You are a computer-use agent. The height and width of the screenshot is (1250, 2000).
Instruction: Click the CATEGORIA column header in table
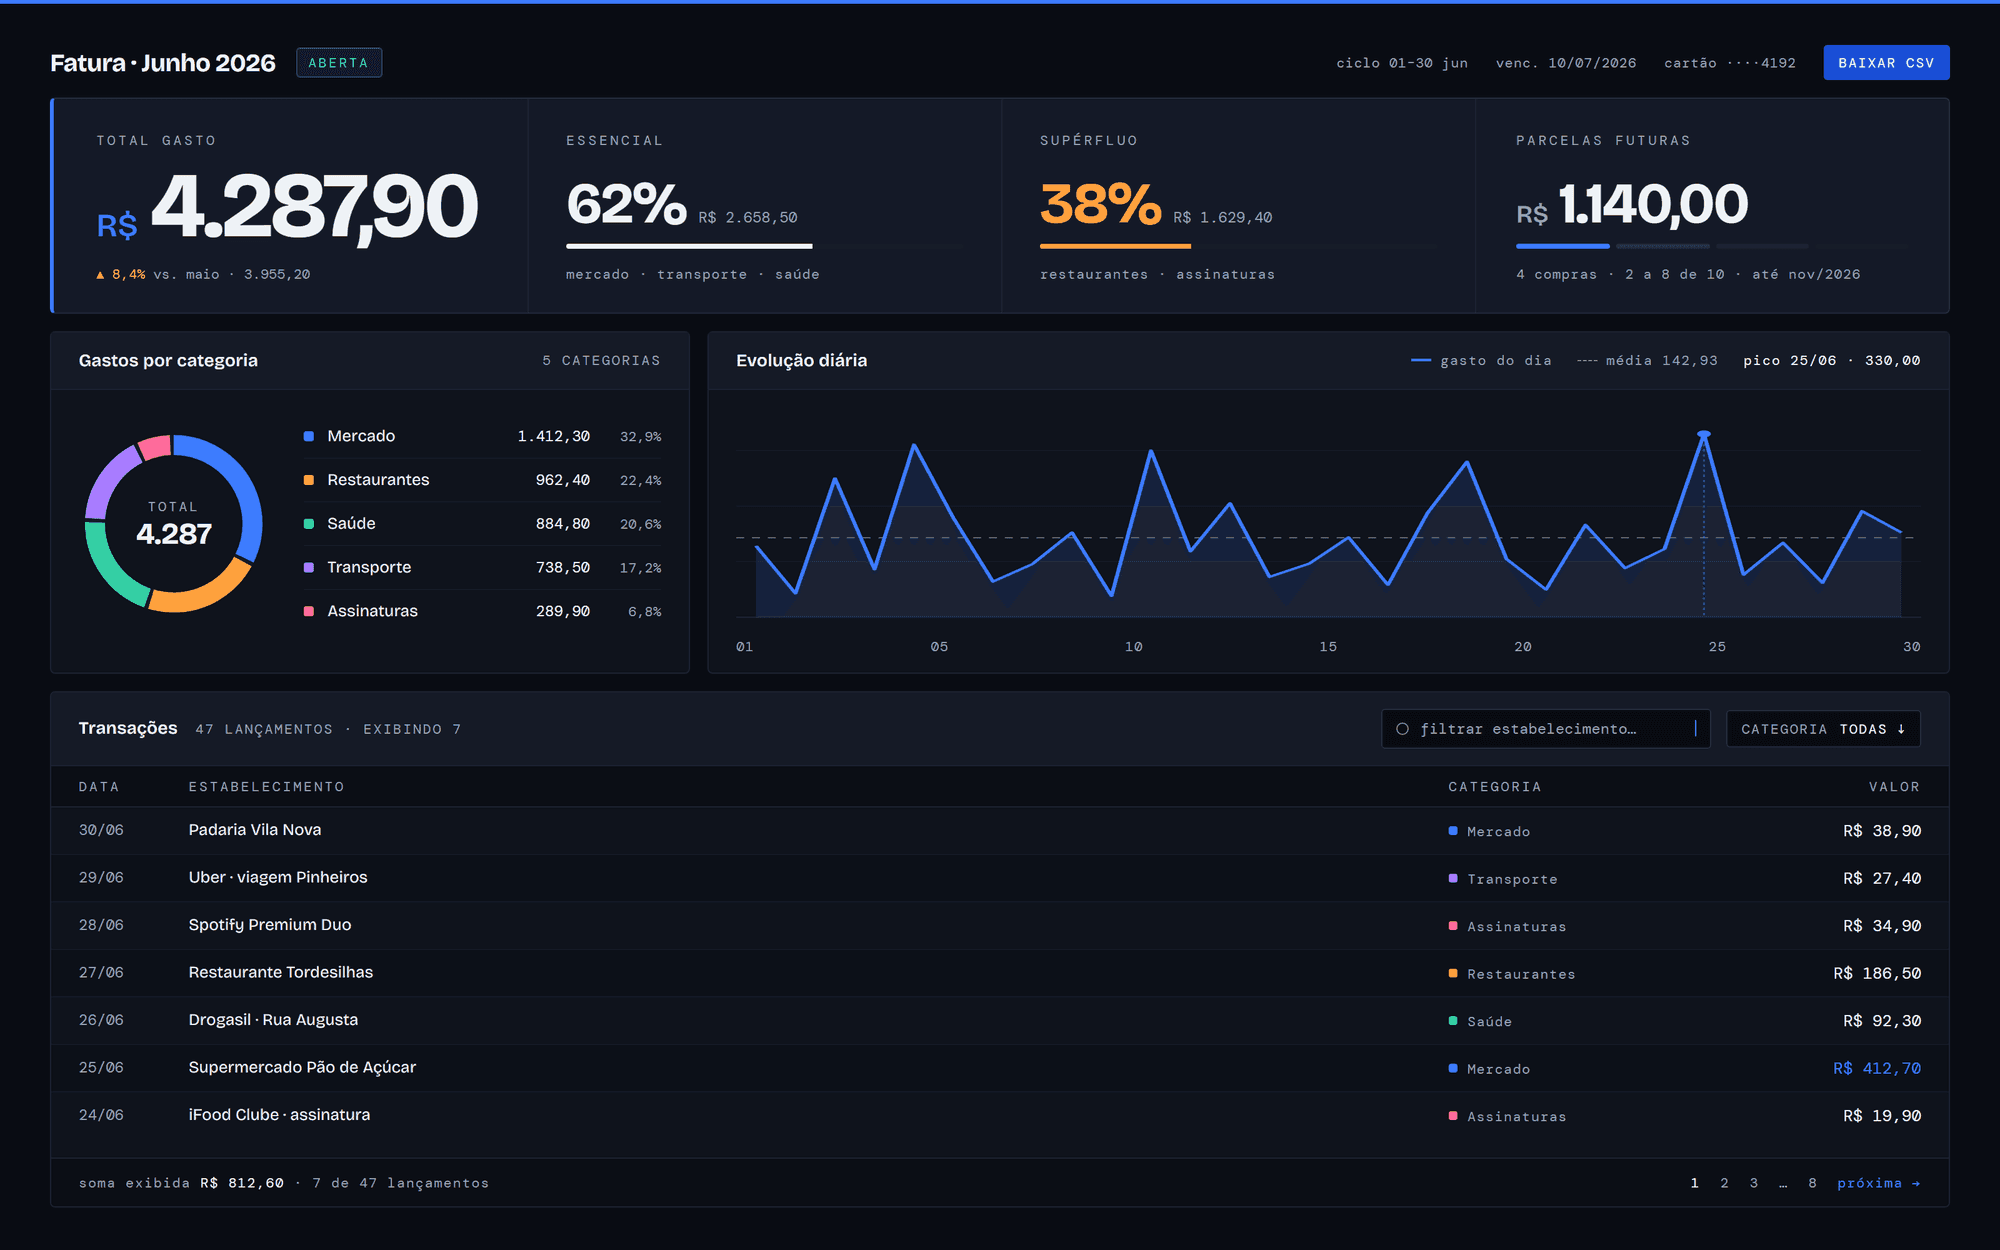[1495, 787]
